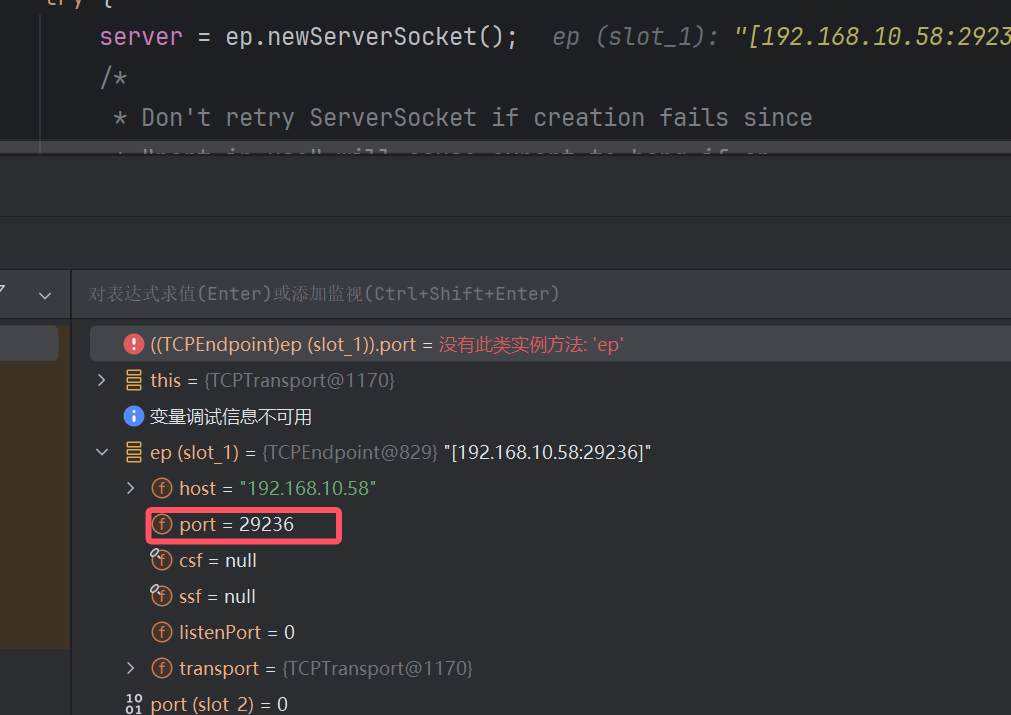
Task: Collapse the ep (slot_1) variable node
Action: [x=101, y=452]
